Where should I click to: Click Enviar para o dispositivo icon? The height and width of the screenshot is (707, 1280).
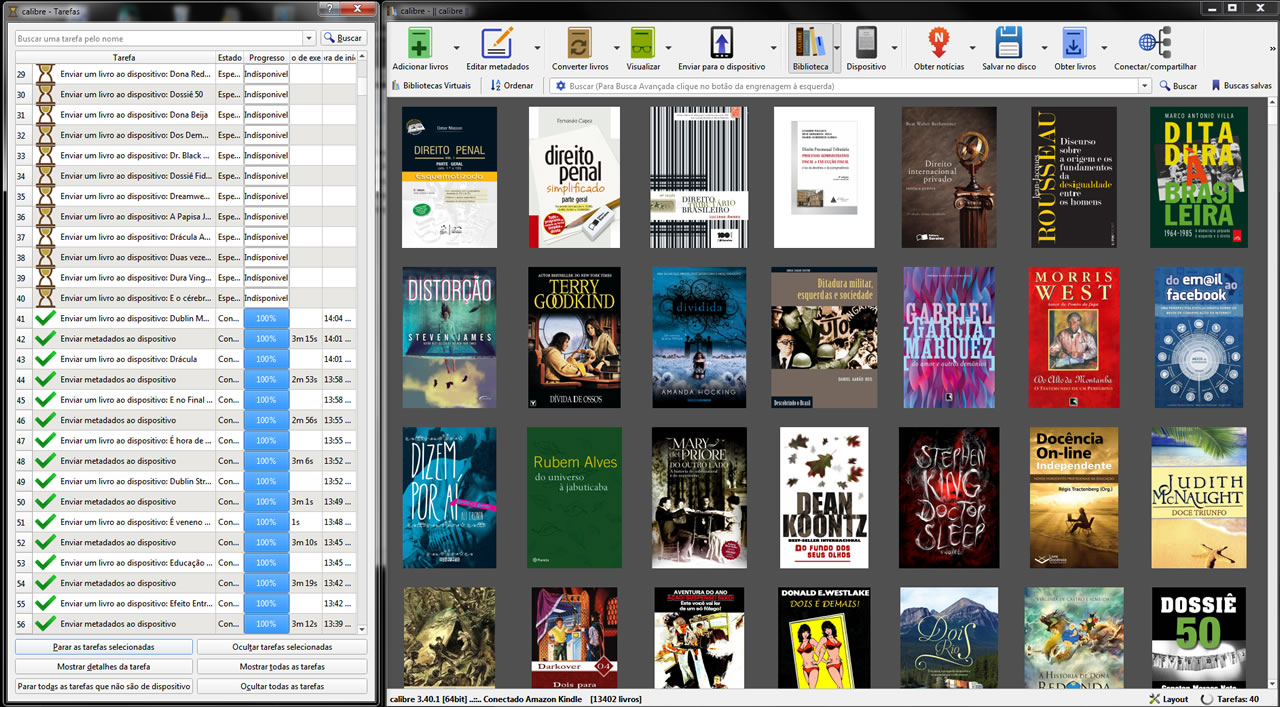pyautogui.click(x=721, y=45)
